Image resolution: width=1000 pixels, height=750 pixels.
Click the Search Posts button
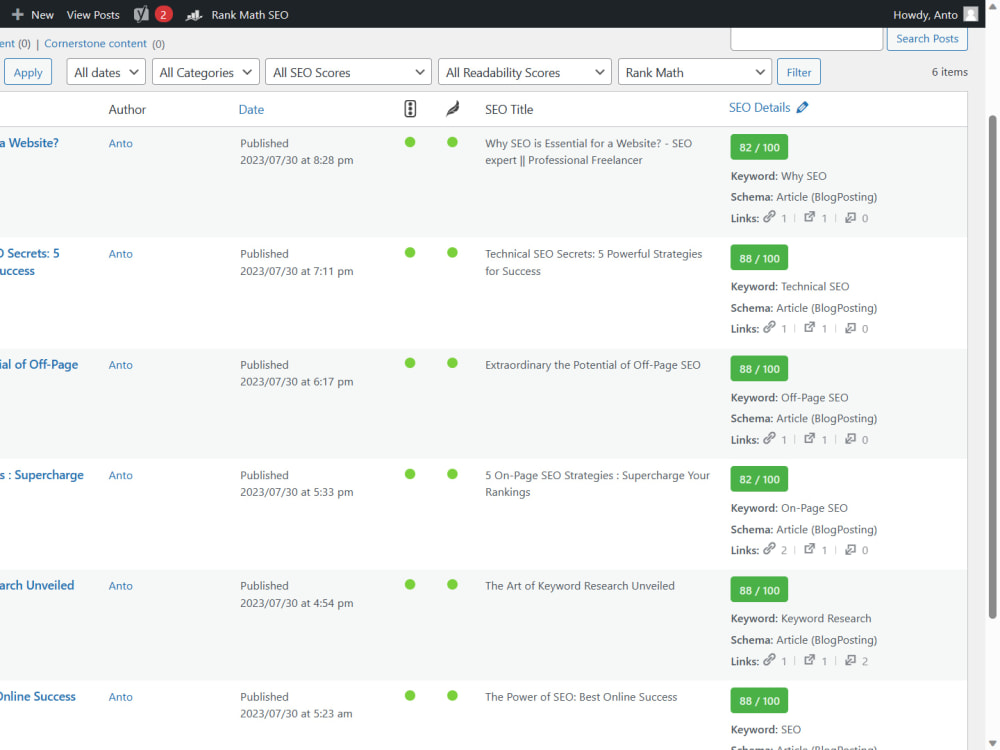[927, 38]
